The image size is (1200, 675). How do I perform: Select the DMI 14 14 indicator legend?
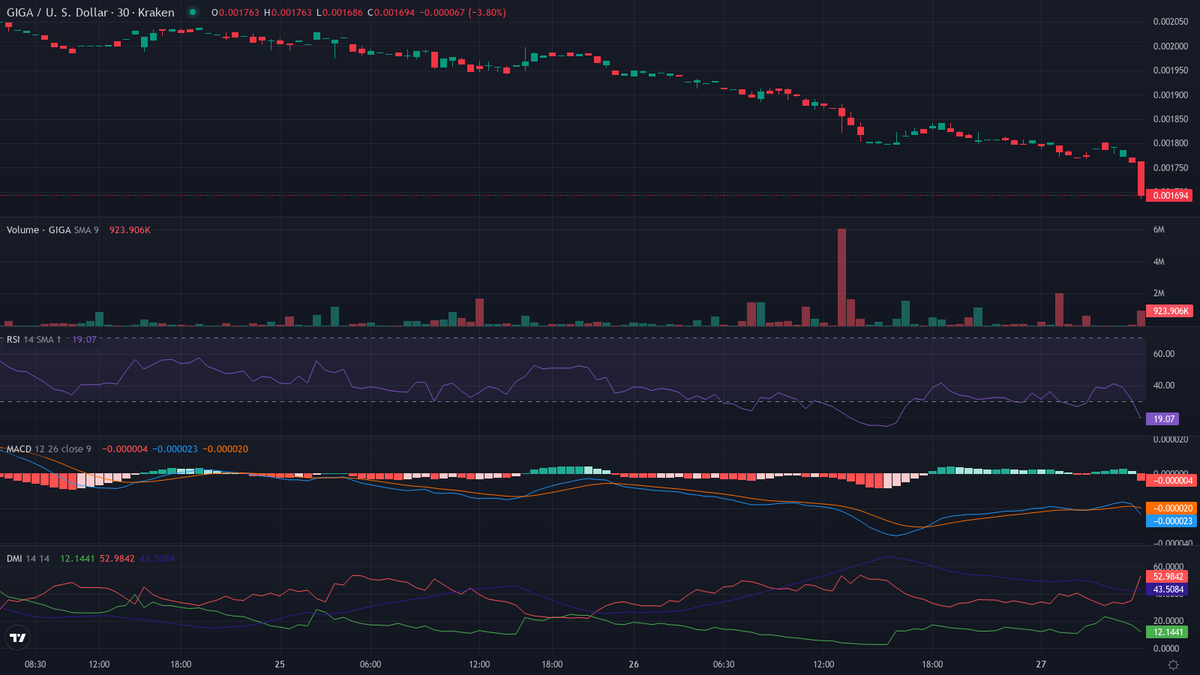point(27,558)
